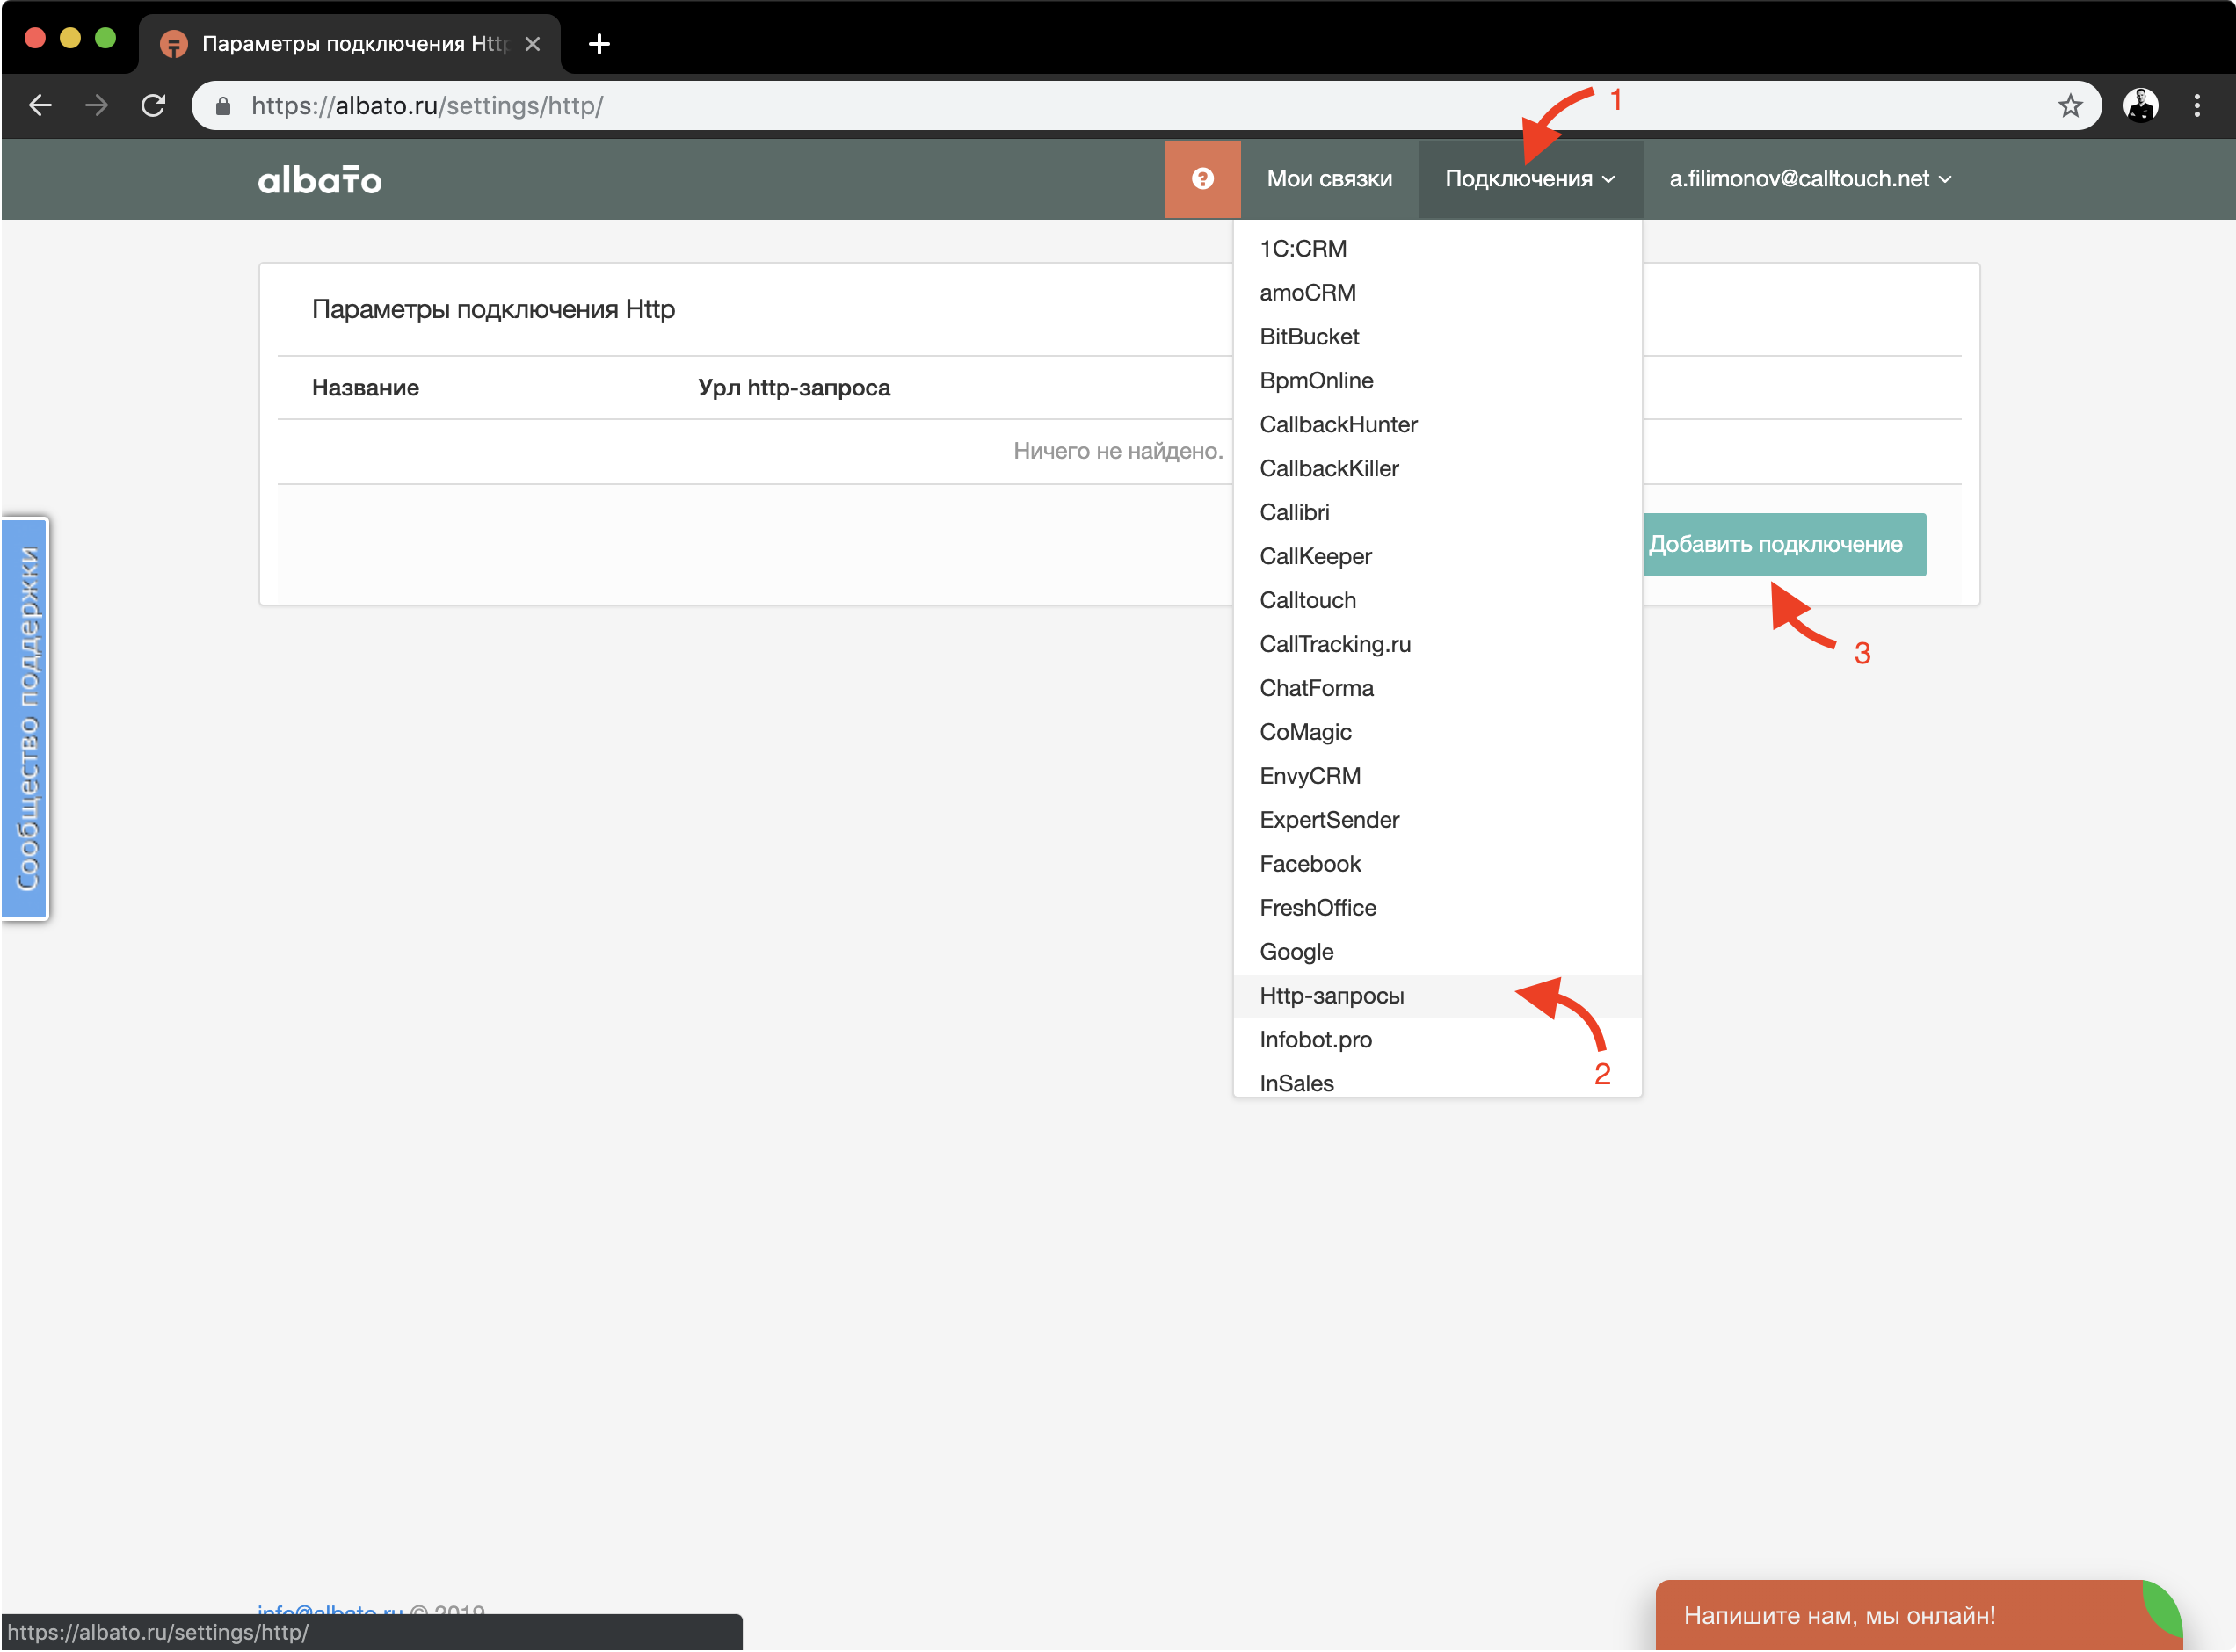Close the Параметры подключения Http tab

pos(533,44)
